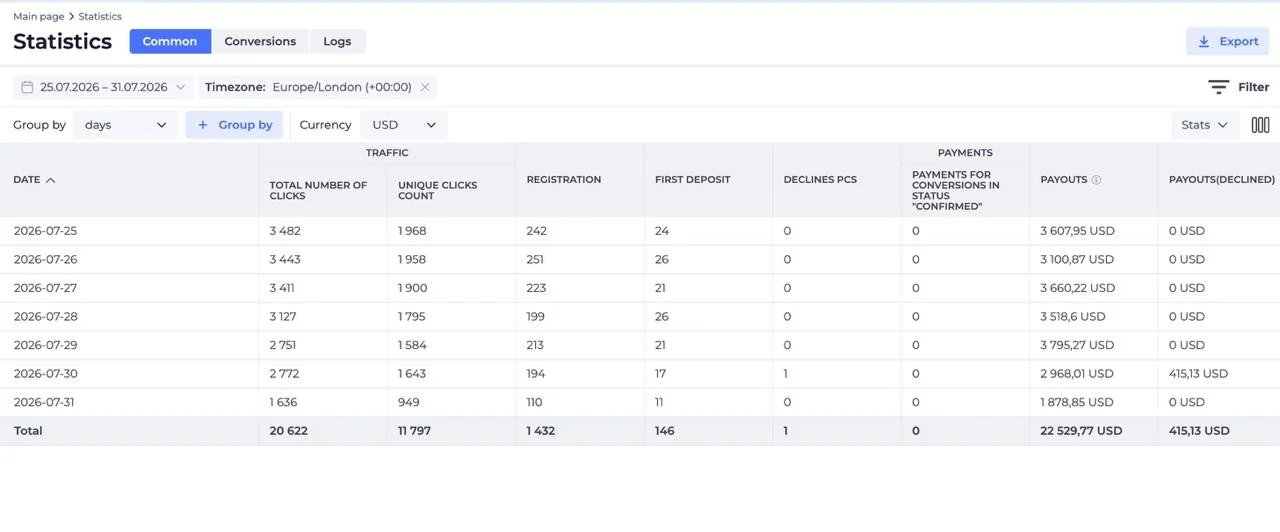The width and height of the screenshot is (1280, 532).
Task: Click total clicks value 3 482
Action: (x=285, y=231)
